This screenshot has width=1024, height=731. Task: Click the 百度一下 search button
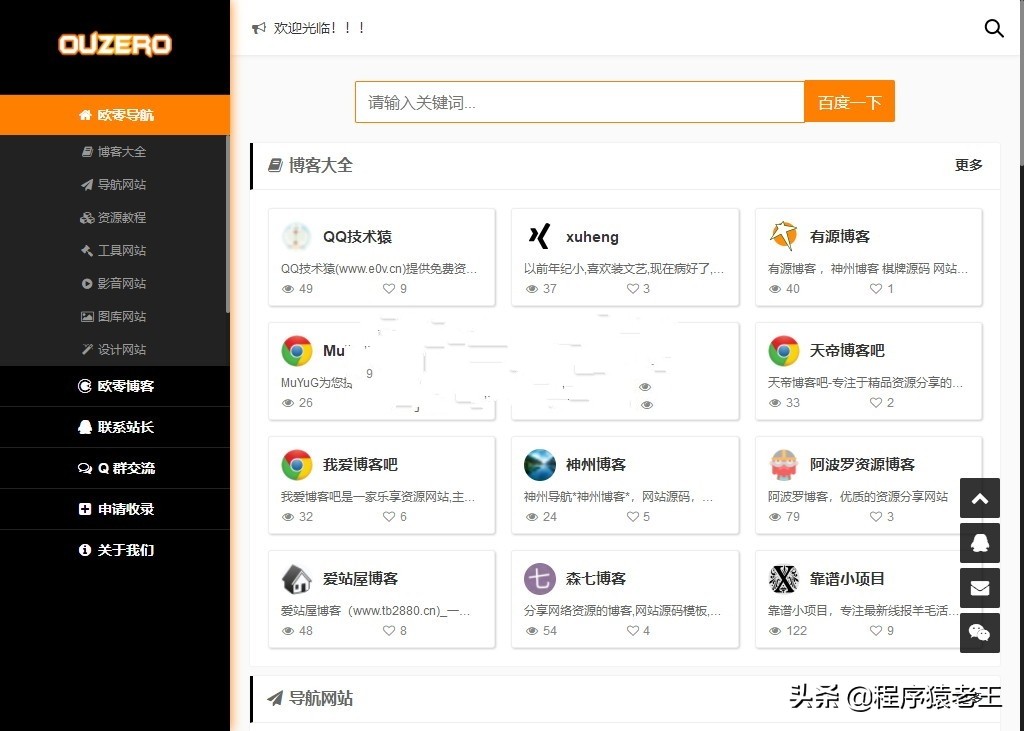pyautogui.click(x=850, y=101)
